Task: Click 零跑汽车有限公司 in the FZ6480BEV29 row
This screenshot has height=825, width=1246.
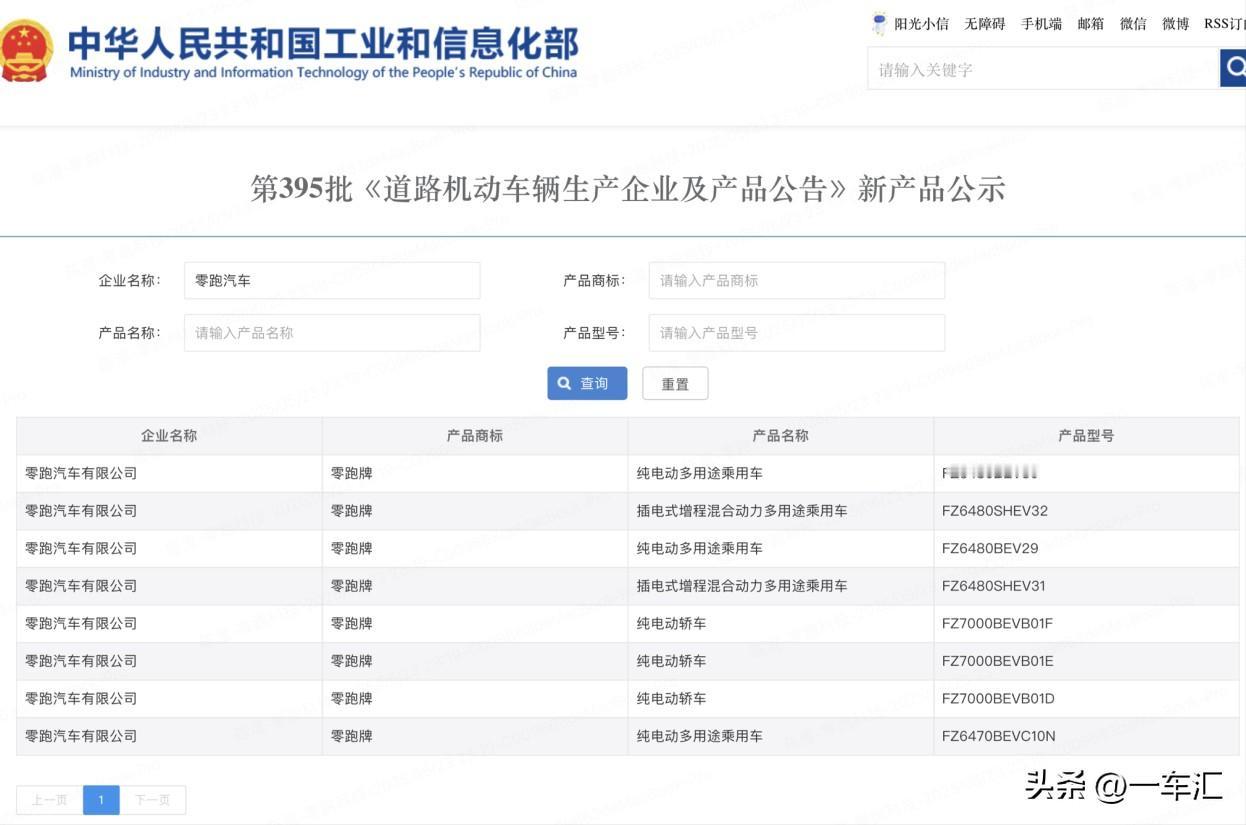Action: pyautogui.click(x=81, y=548)
